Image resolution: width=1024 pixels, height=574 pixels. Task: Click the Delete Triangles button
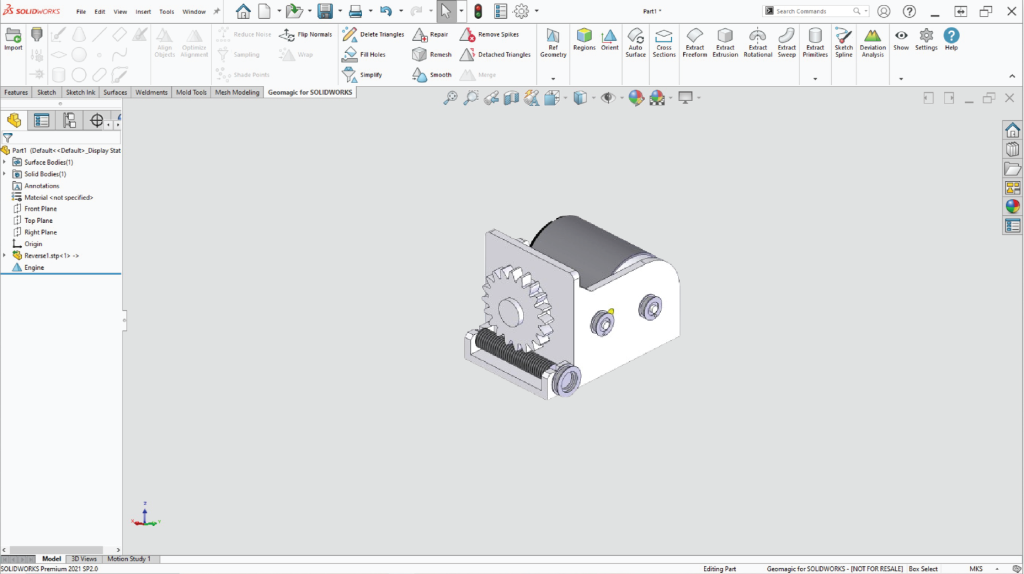click(x=374, y=34)
